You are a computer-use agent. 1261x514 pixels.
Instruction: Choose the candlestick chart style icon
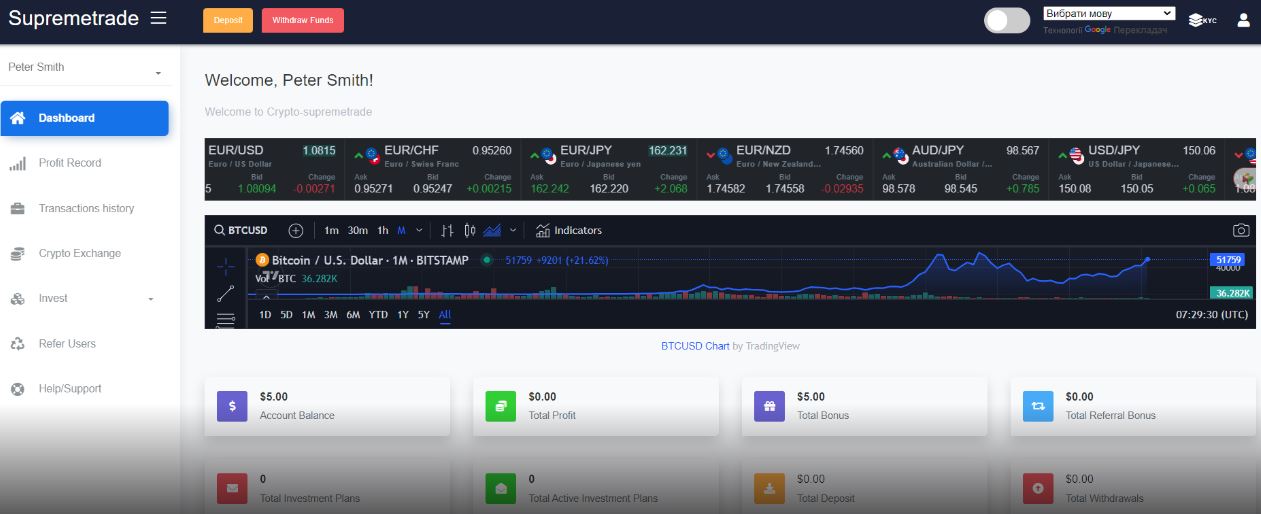click(470, 230)
